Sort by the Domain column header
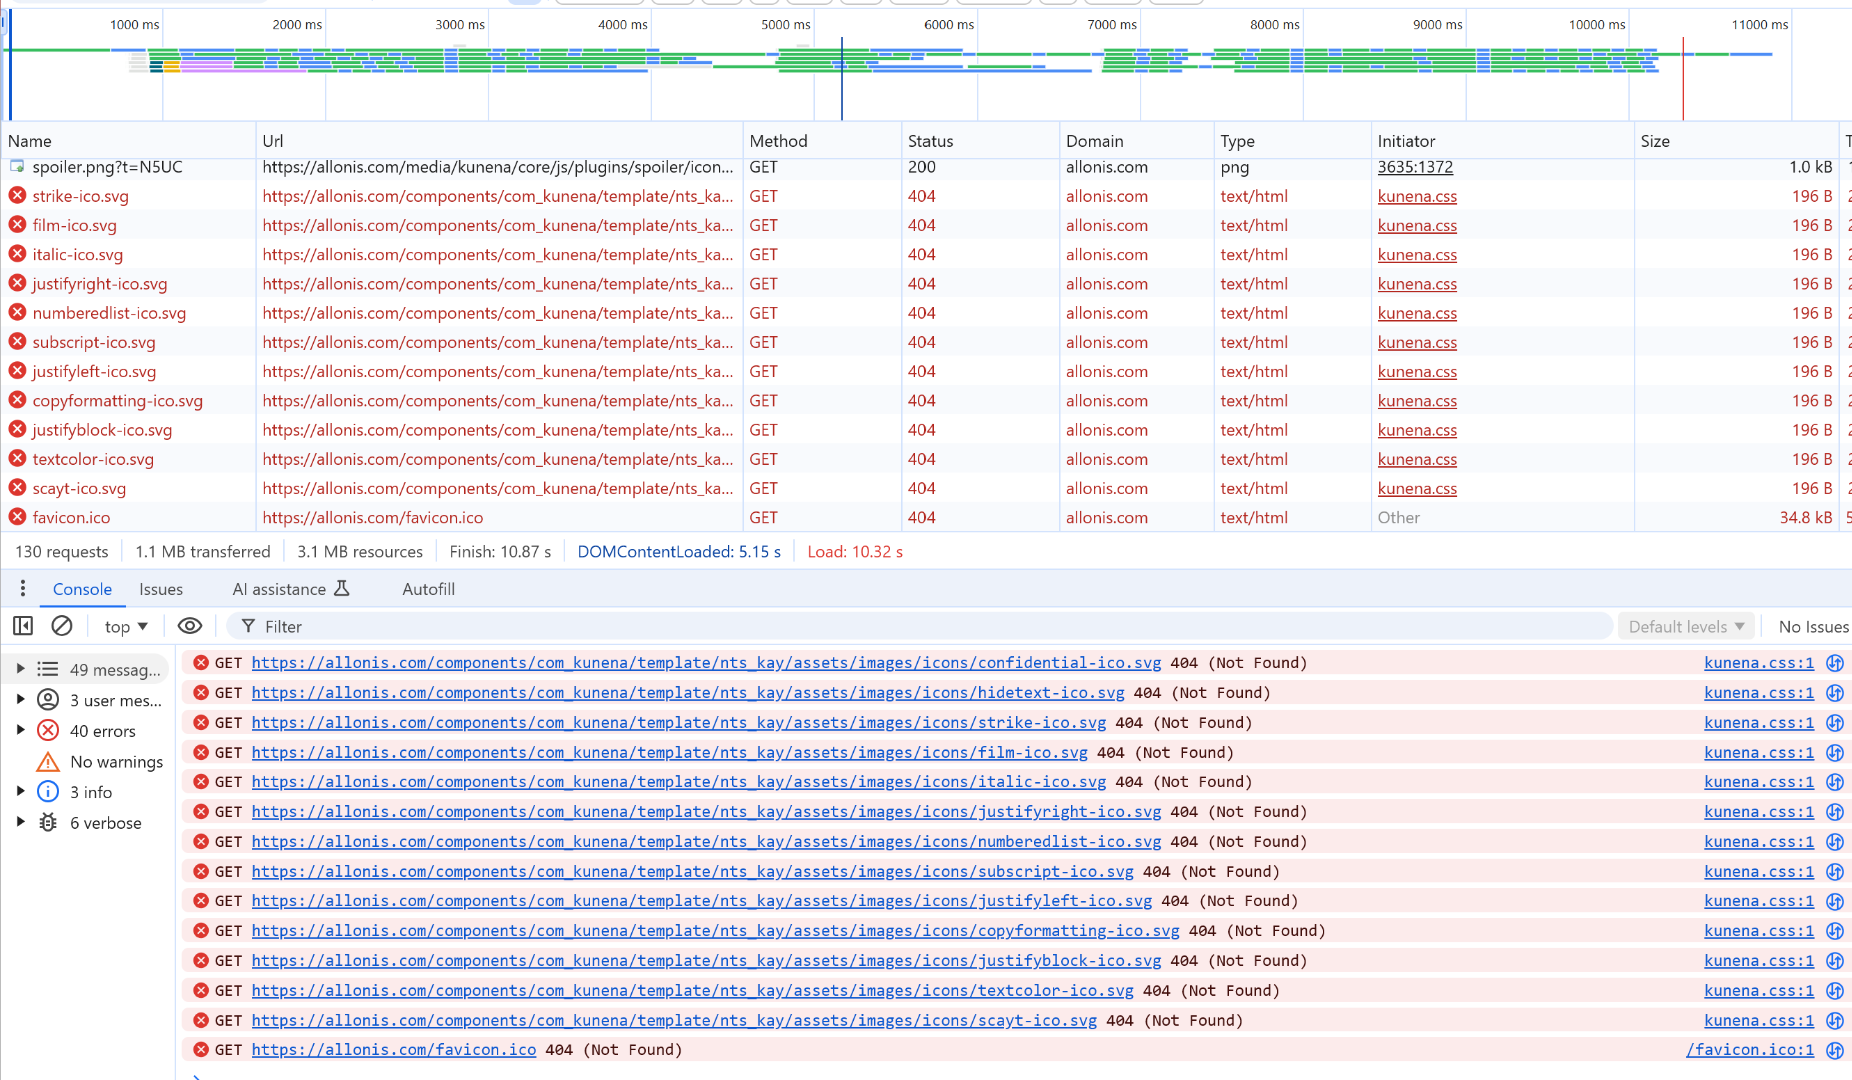Viewport: 1852px width, 1080px height. tap(1136, 141)
